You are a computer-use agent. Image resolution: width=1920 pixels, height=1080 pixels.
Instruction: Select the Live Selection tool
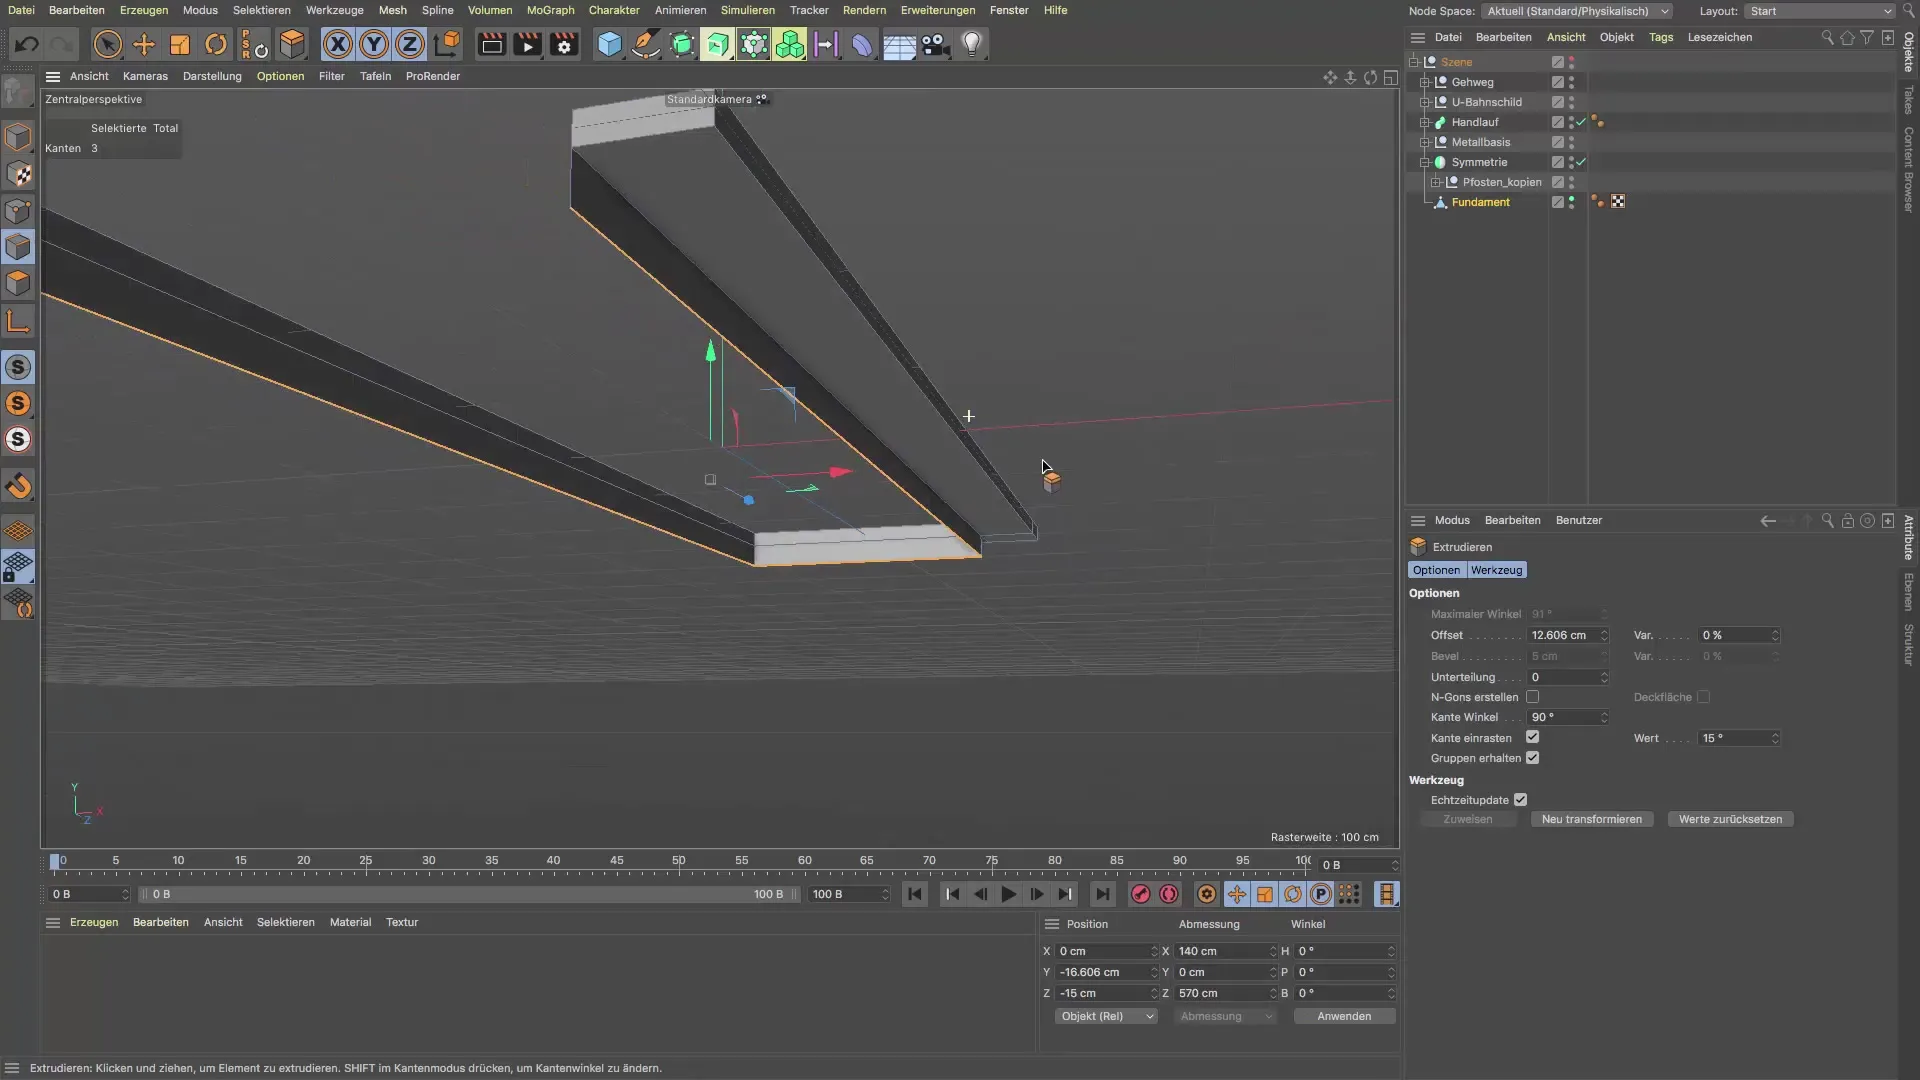point(107,44)
